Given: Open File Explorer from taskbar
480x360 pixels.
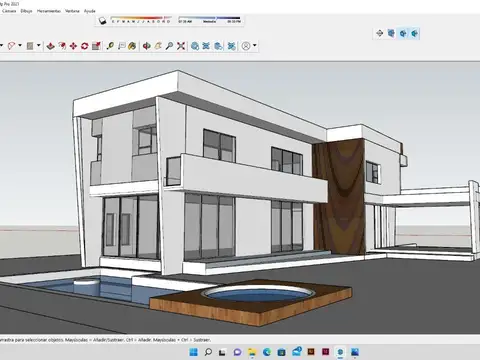Looking at the screenshot, I should click(252, 352).
